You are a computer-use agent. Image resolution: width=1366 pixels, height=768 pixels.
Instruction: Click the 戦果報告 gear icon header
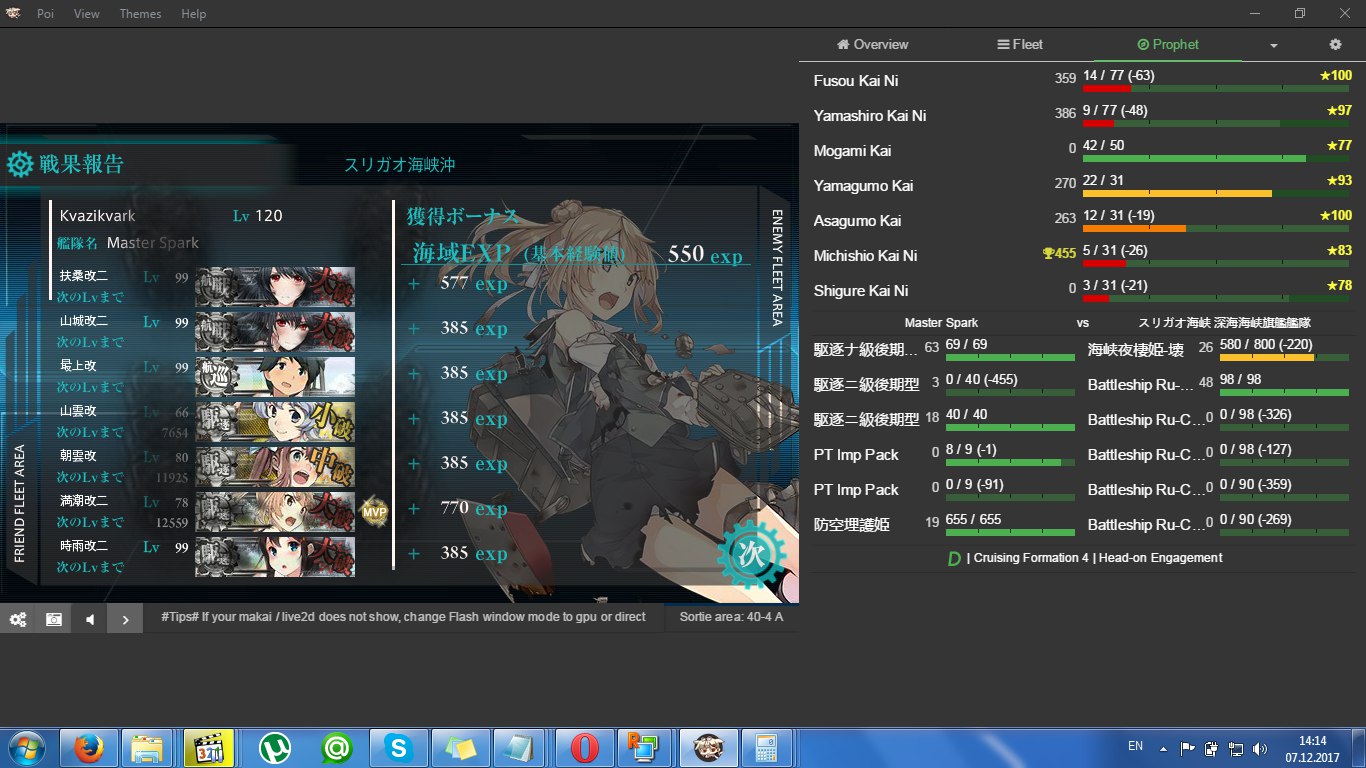coord(66,164)
